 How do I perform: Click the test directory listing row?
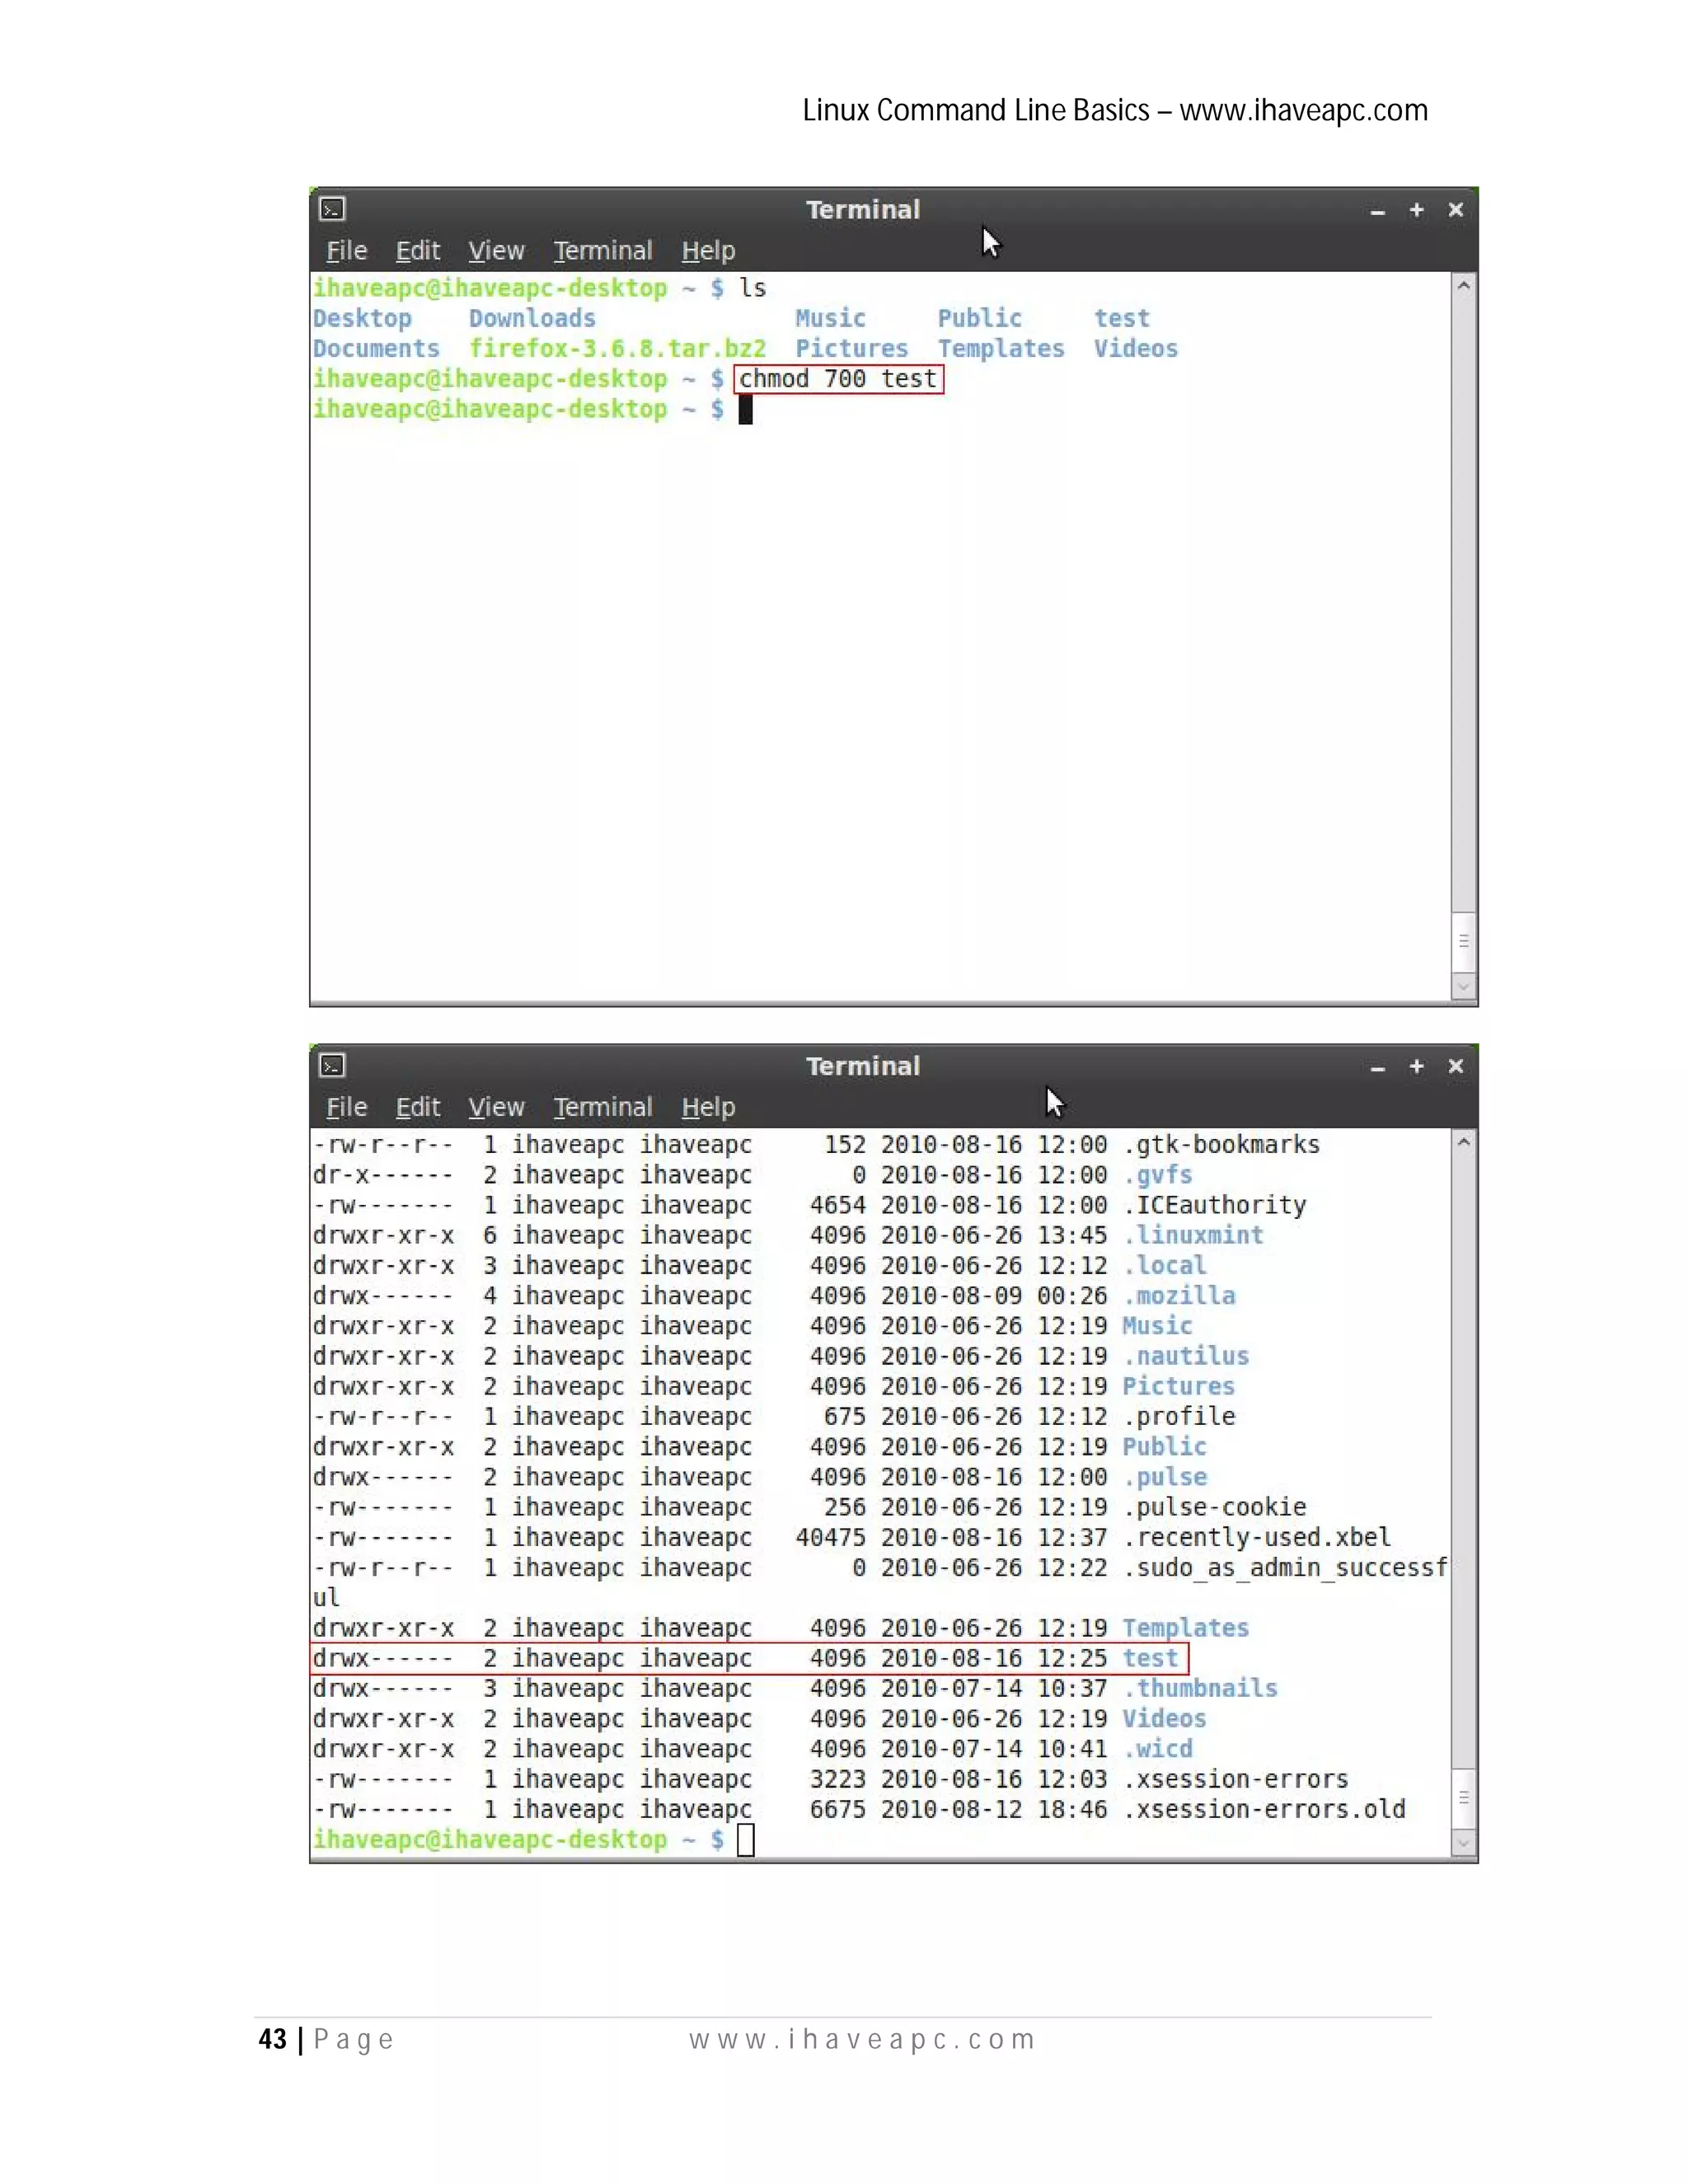point(748,1658)
